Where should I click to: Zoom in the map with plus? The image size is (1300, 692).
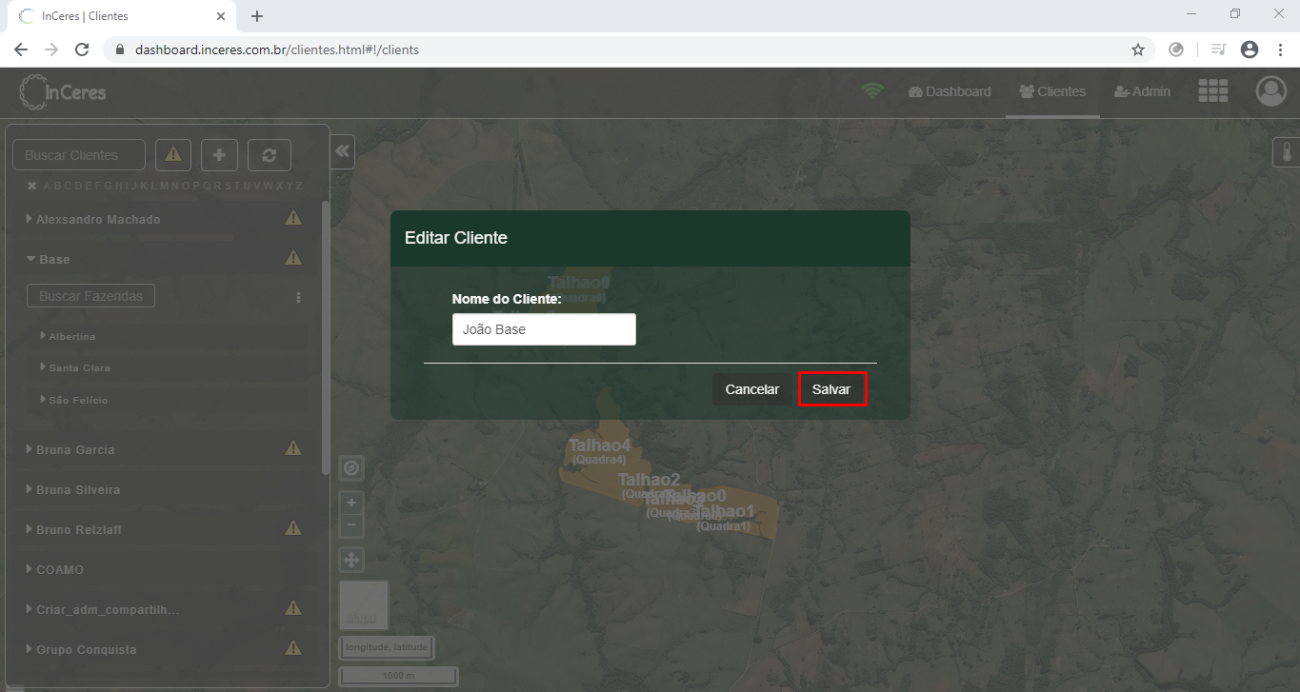coord(352,502)
